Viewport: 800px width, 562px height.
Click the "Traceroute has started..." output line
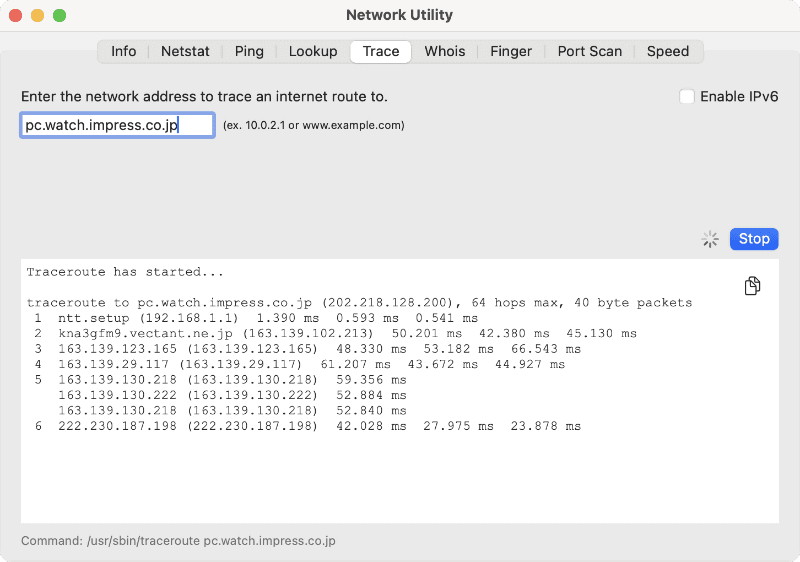[x=125, y=272]
